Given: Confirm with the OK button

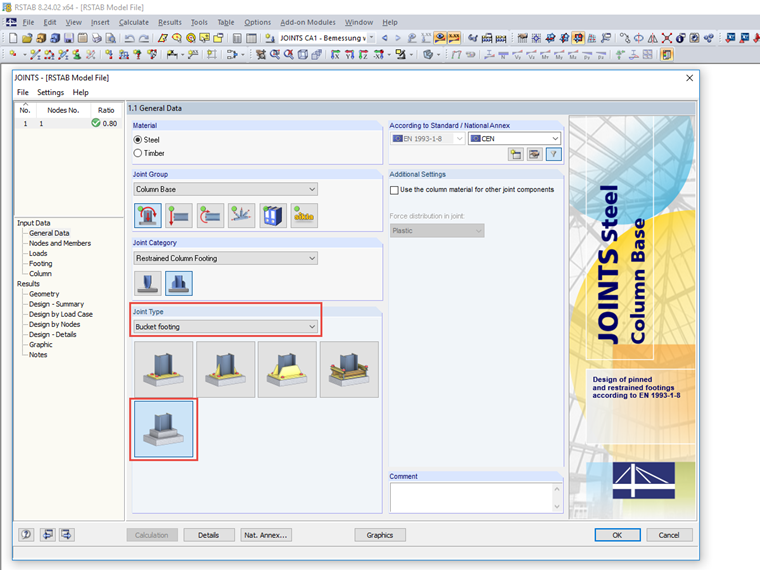Looking at the screenshot, I should [618, 535].
